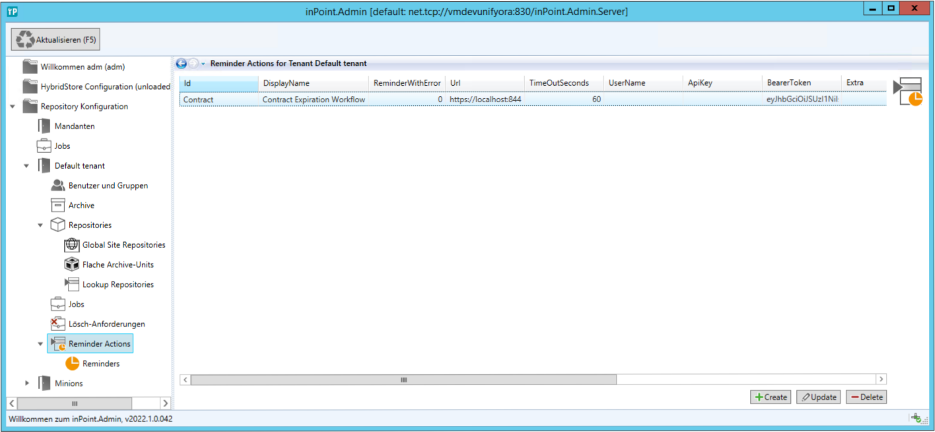Viewport: 935px width, 432px height.
Task: Click the large Reminder Actions icon at top right
Action: [x=907, y=92]
